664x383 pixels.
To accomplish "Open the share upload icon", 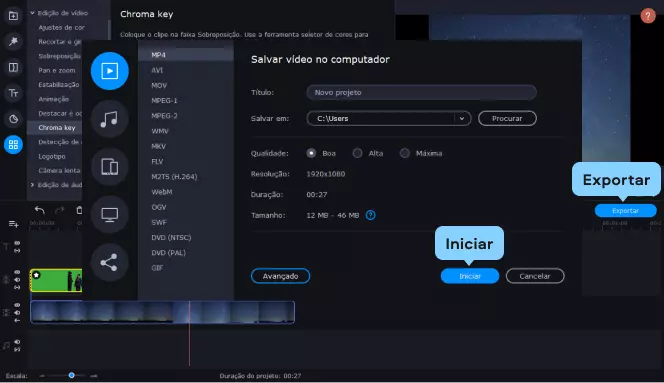I will pos(109,263).
